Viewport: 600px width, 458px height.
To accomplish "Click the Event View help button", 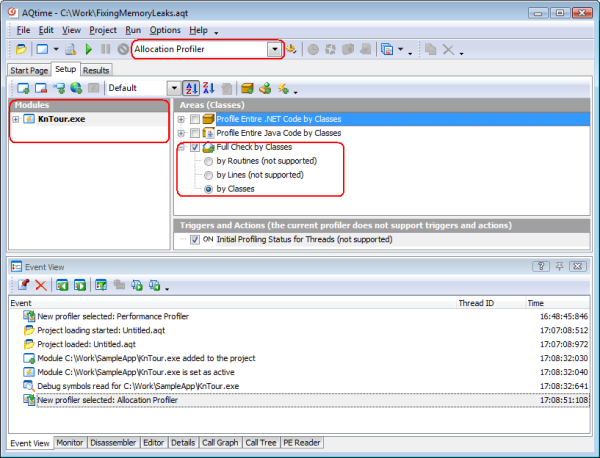I will click(x=541, y=266).
